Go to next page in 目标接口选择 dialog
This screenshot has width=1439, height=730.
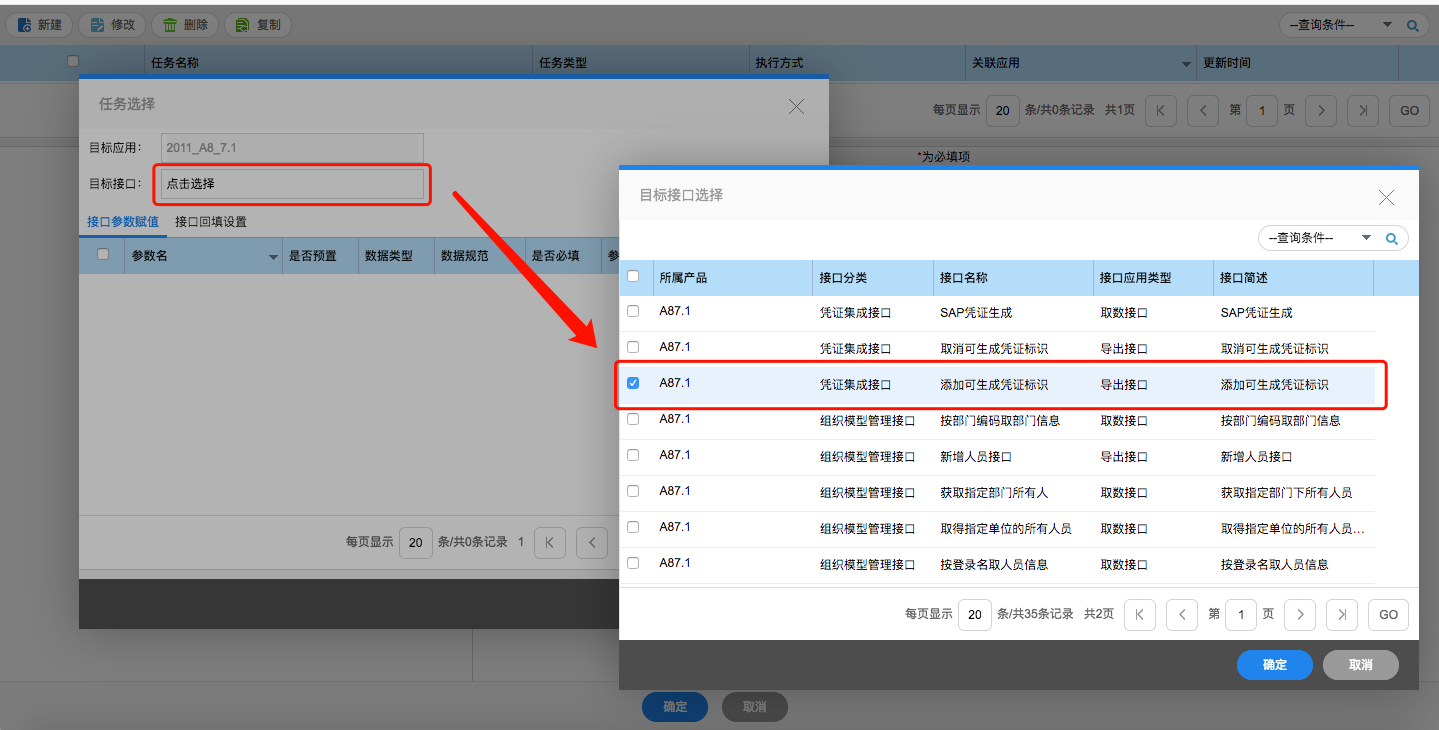coord(1299,615)
